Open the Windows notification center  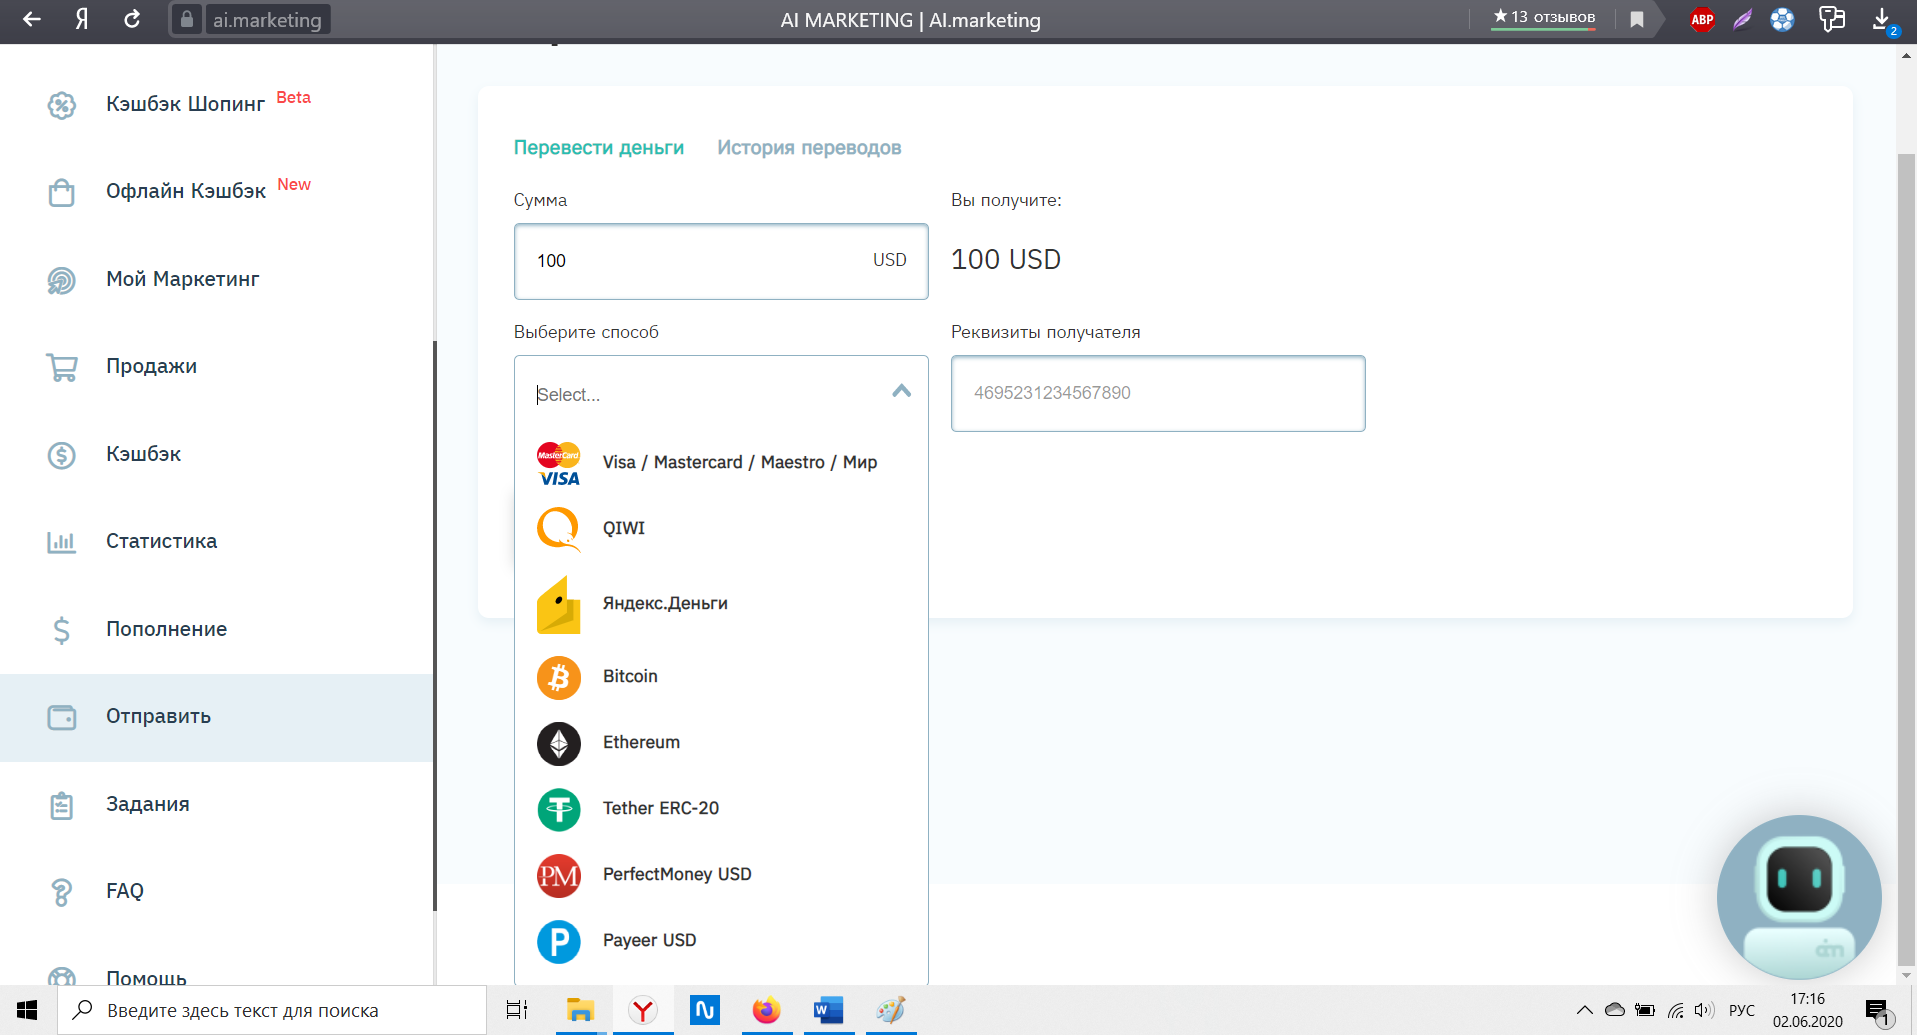pos(1878,1010)
